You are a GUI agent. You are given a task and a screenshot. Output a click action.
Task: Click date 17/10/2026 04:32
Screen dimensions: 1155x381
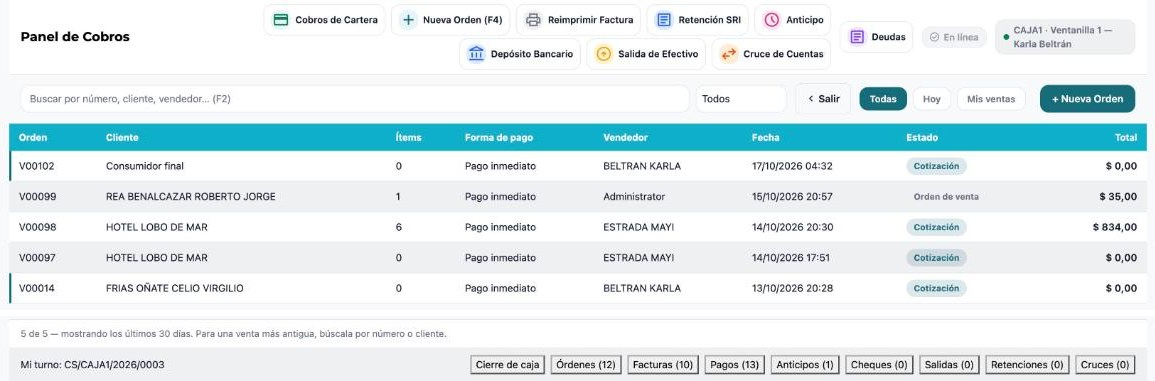[793, 167]
